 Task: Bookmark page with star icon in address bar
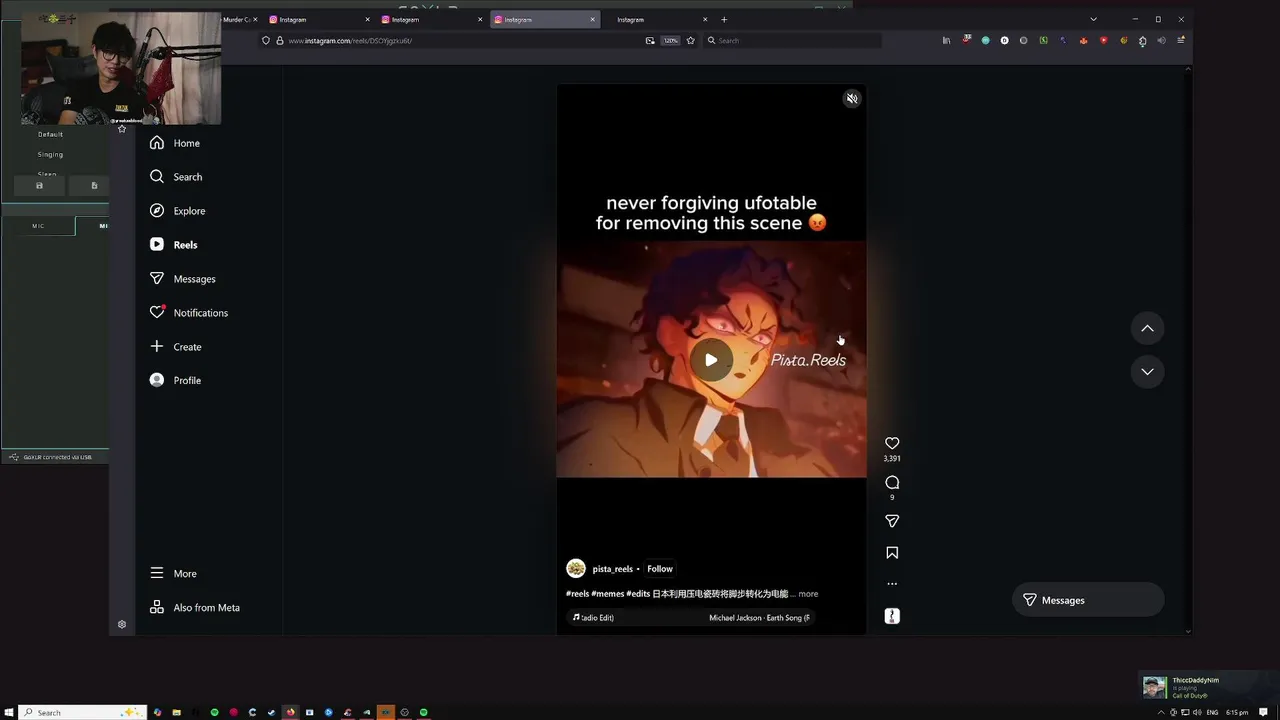pyautogui.click(x=690, y=41)
